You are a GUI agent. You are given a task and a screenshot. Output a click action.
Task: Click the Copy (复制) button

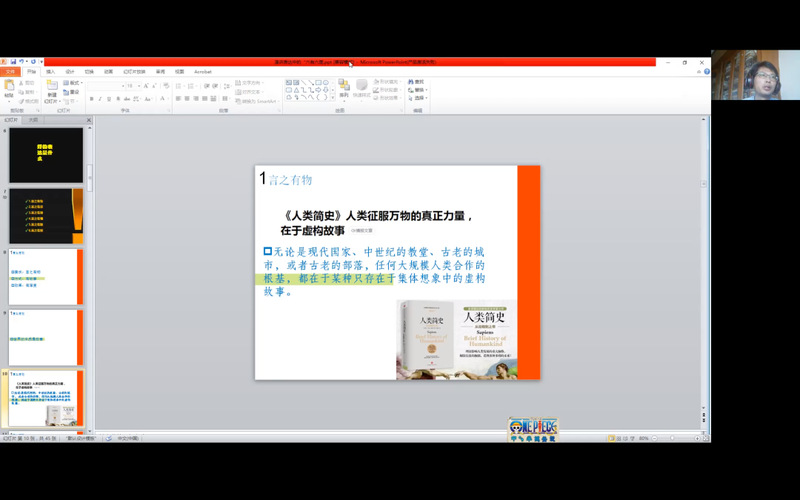27,92
